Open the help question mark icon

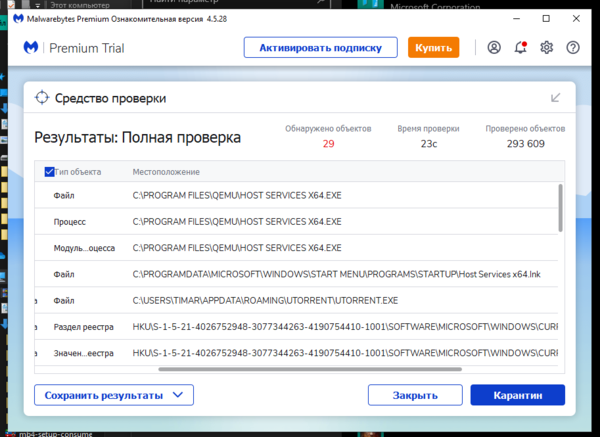(573, 47)
